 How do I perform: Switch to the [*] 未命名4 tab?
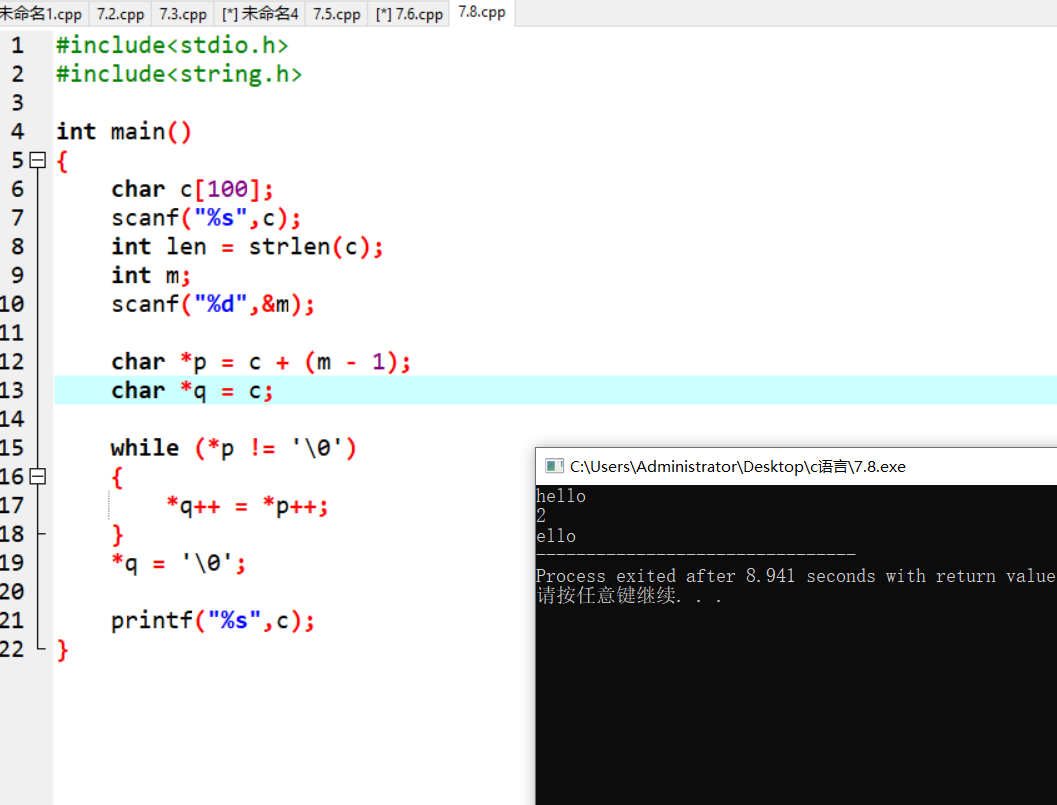pyautogui.click(x=260, y=13)
